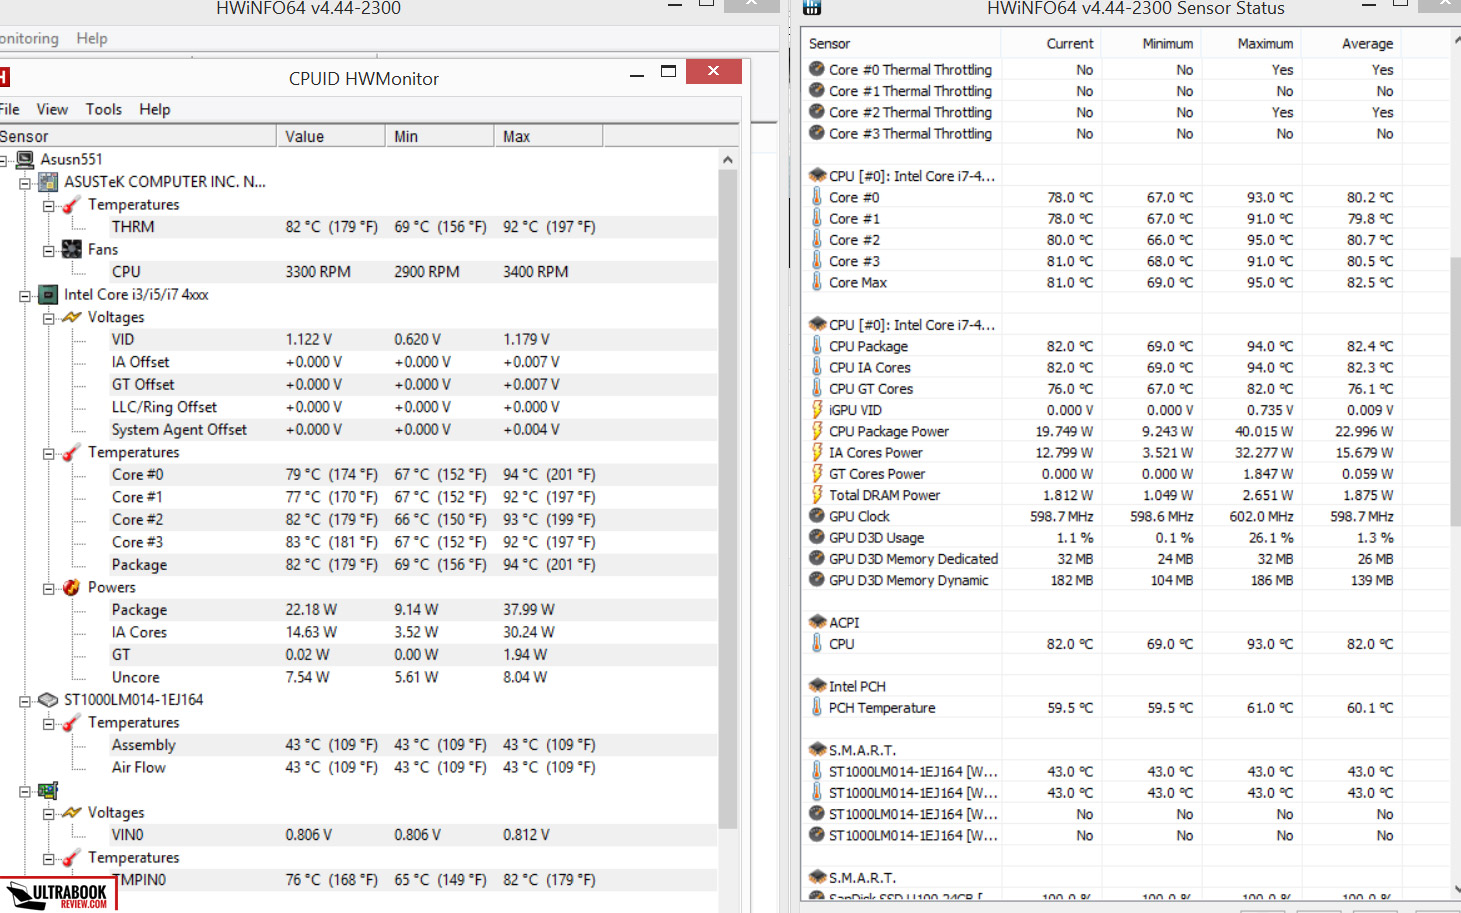Click the Total DRAM Power lightning icon
The height and width of the screenshot is (913, 1461).
817,495
